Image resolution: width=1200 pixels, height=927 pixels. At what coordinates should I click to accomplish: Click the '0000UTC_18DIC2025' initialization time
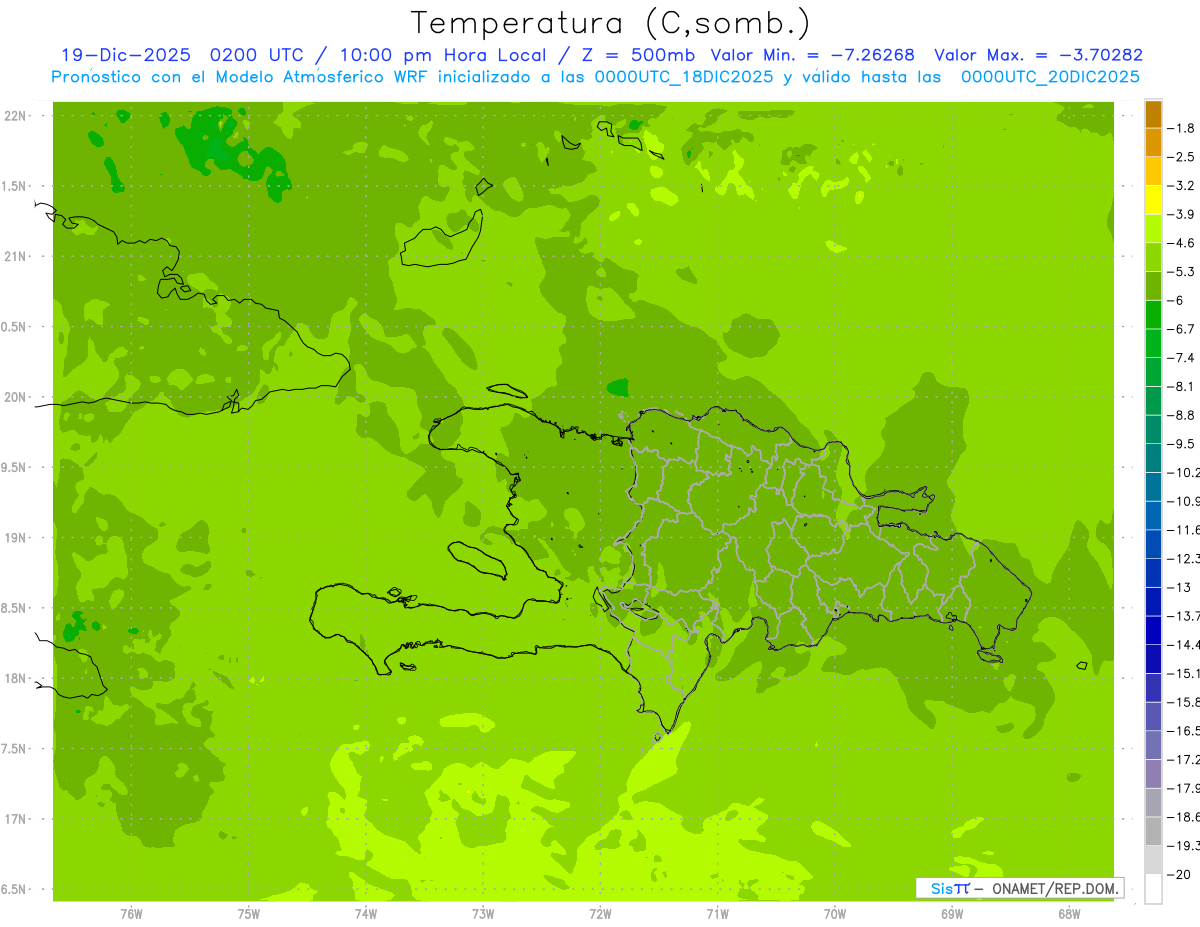(683, 77)
